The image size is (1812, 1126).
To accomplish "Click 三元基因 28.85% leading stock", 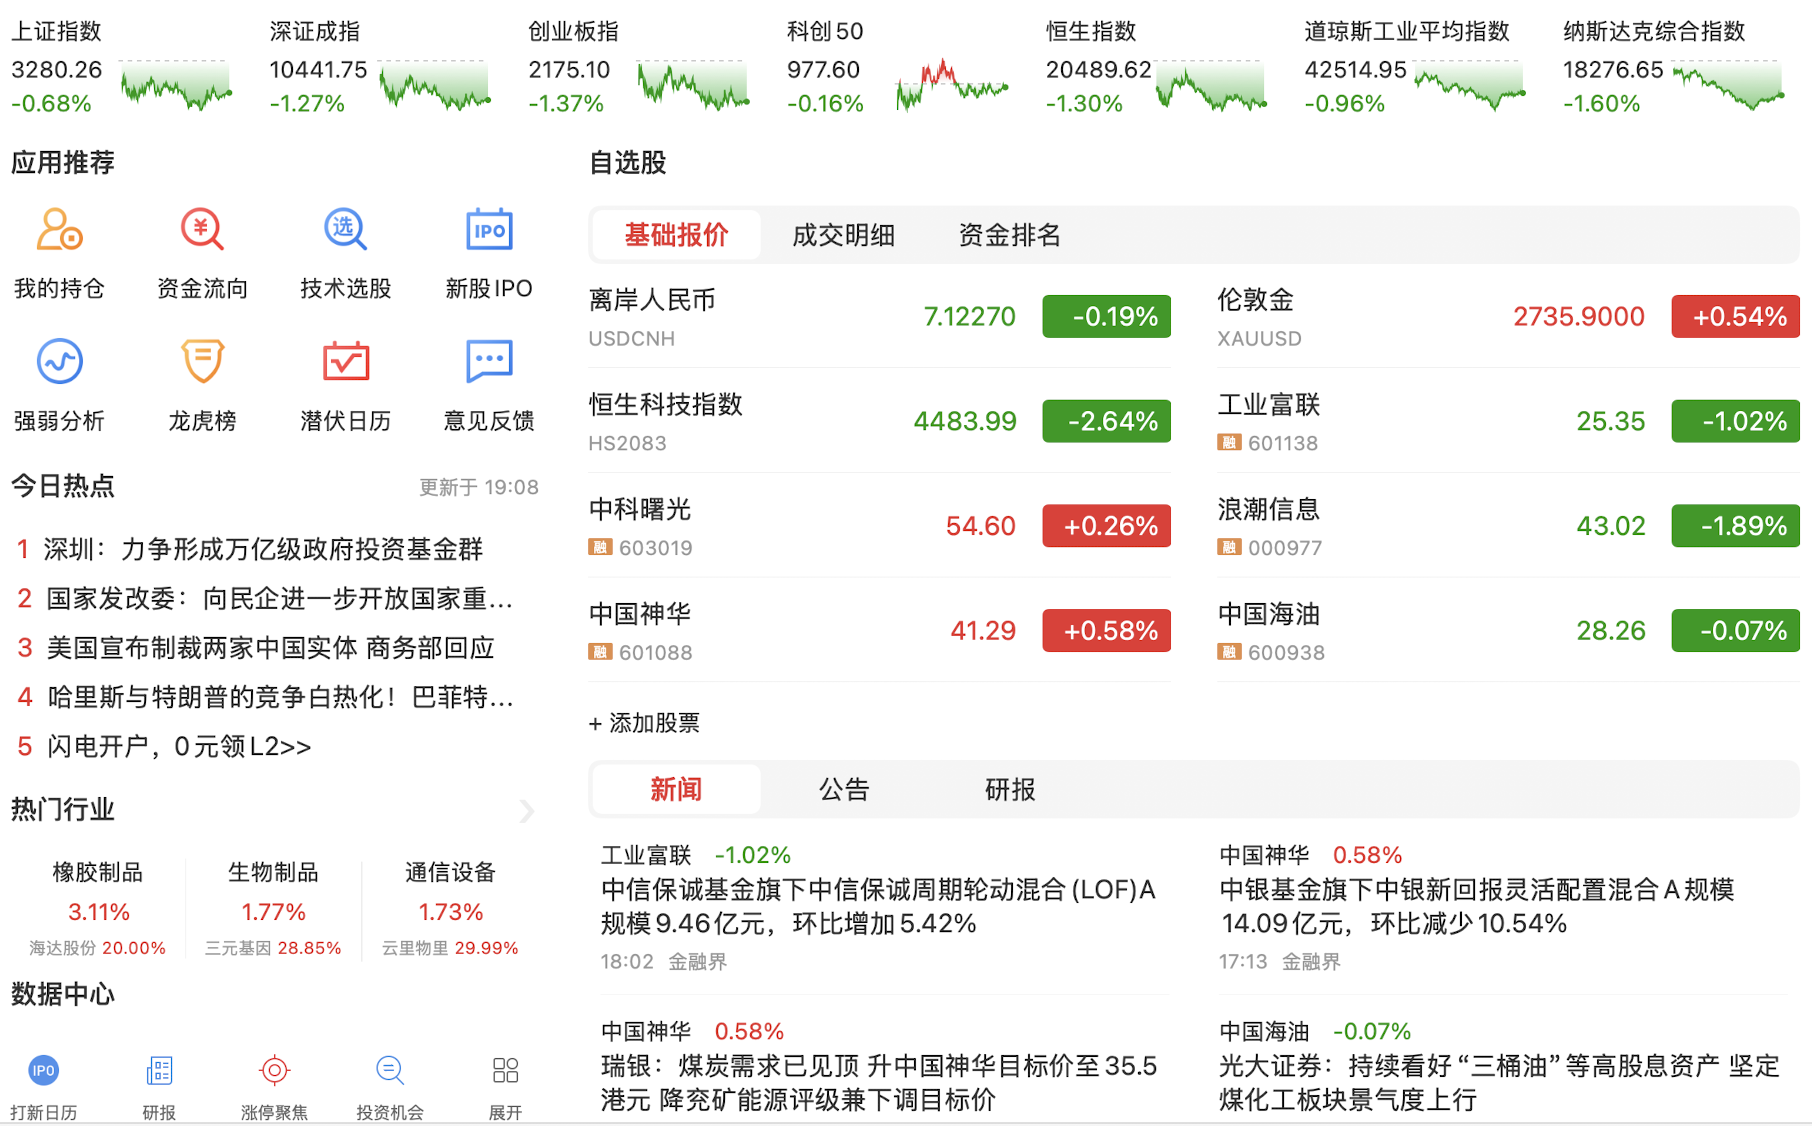I will pyautogui.click(x=273, y=948).
